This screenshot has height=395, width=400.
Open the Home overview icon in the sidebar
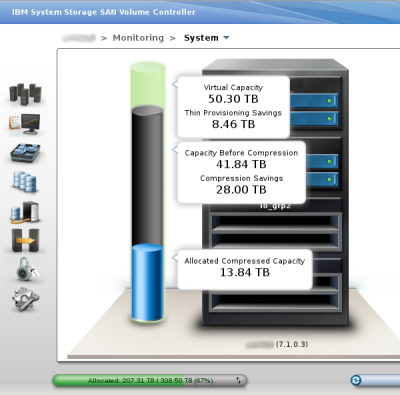point(25,94)
